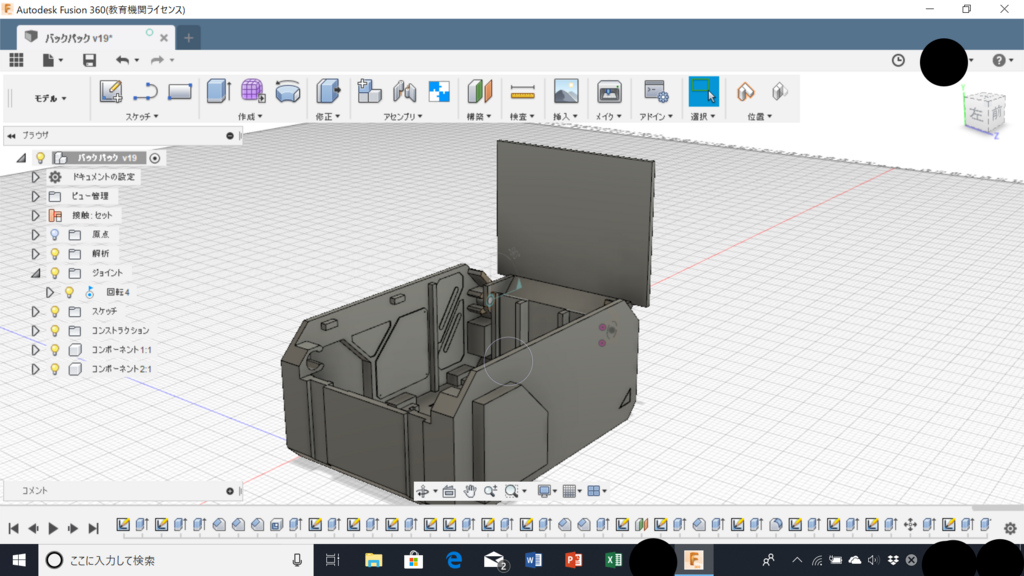Viewport: 1024px width, 576px height.
Task: Open the Job Status clock icon
Action: click(x=899, y=60)
